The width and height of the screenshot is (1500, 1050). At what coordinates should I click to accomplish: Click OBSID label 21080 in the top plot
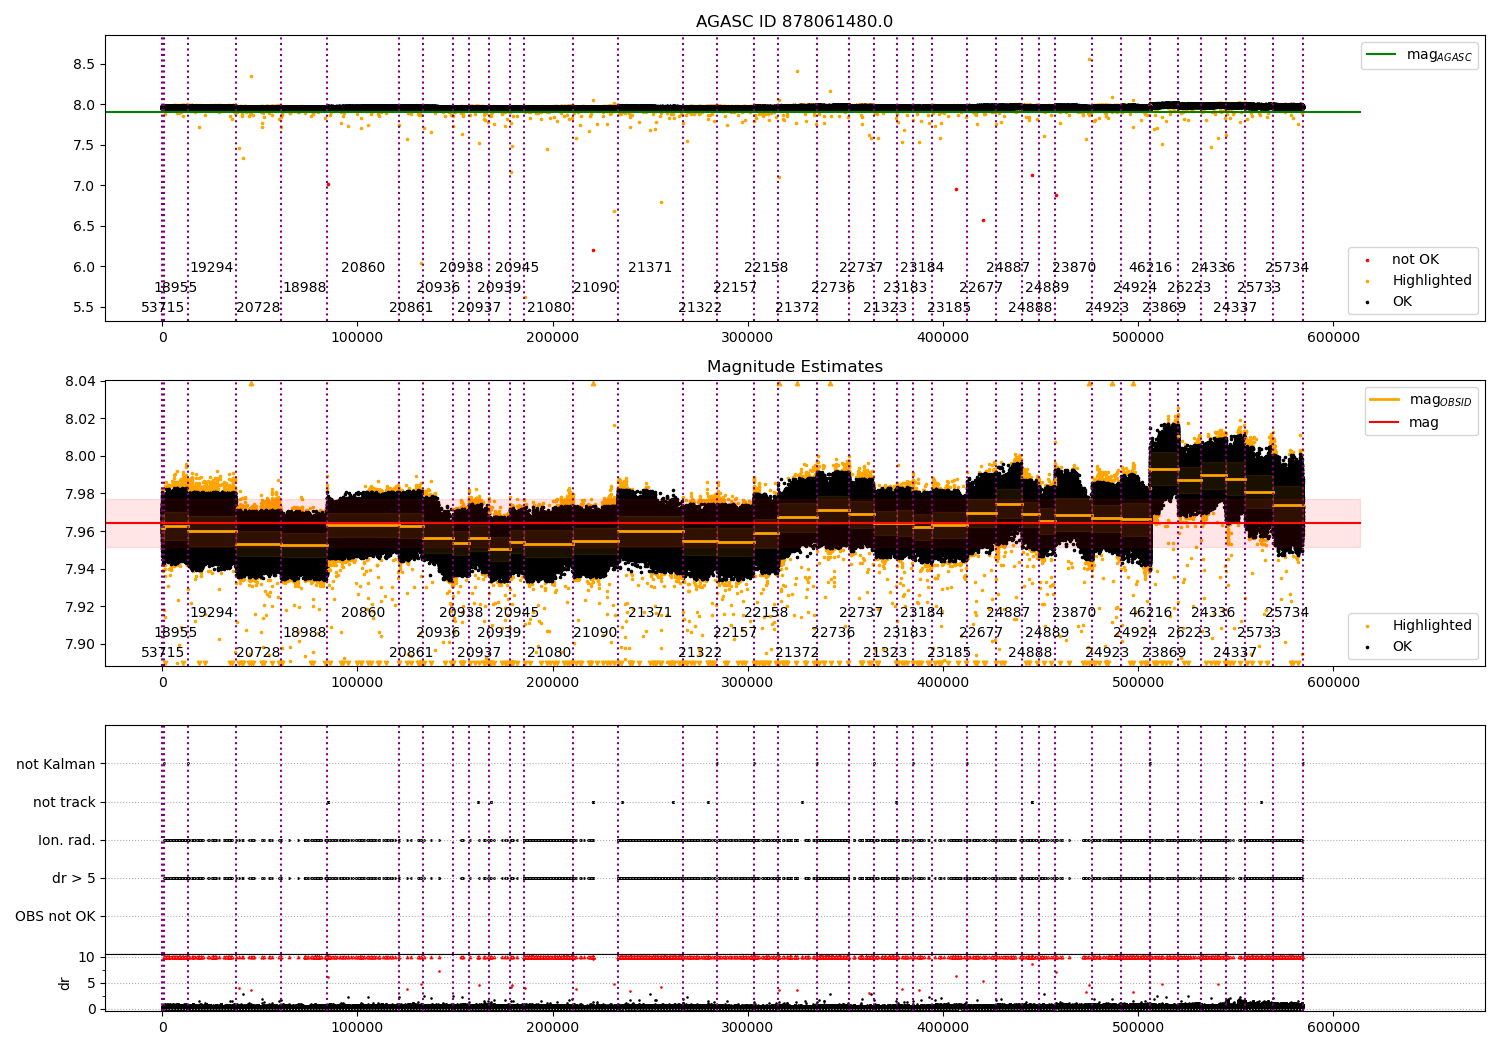pos(549,308)
